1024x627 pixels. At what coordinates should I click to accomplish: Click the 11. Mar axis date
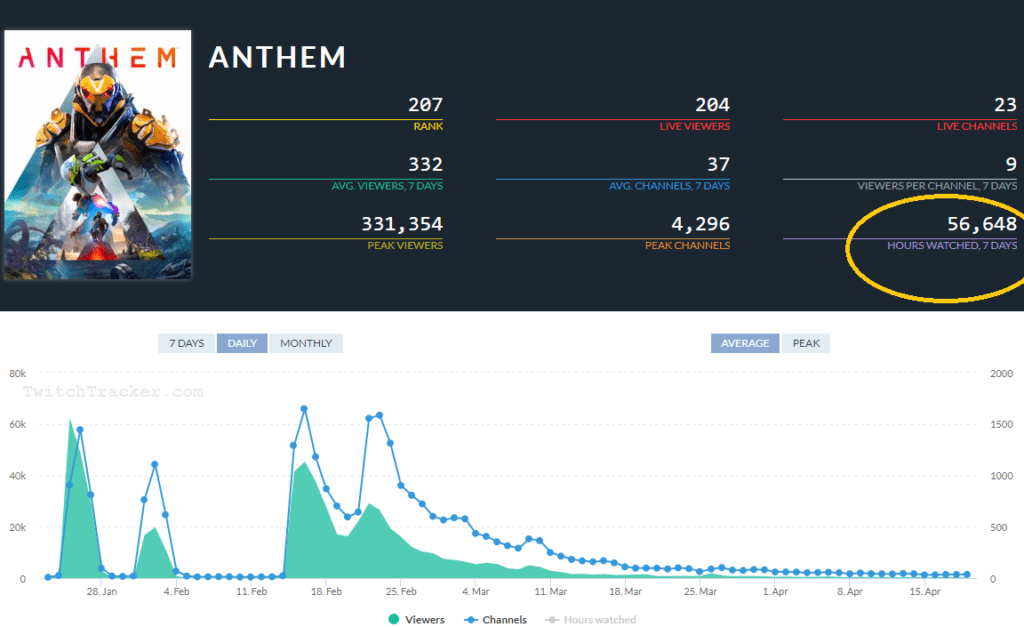point(551,591)
